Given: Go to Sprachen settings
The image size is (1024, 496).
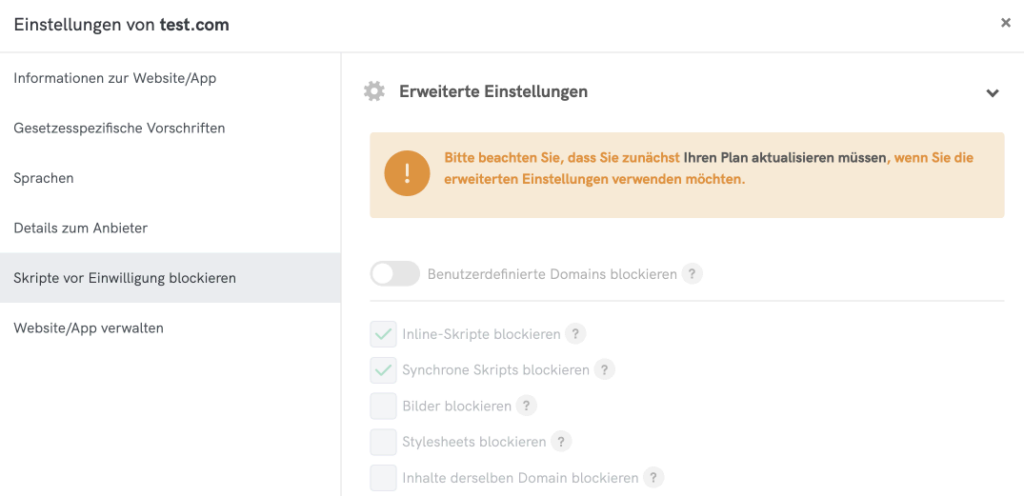Looking at the screenshot, I should (44, 178).
